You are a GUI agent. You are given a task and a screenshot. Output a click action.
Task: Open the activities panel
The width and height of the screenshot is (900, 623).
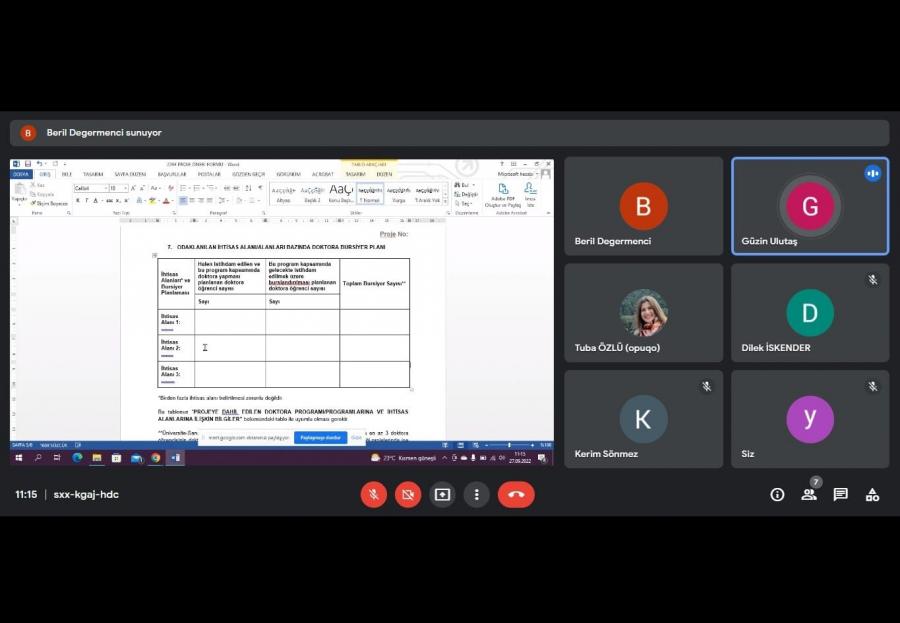coord(872,494)
